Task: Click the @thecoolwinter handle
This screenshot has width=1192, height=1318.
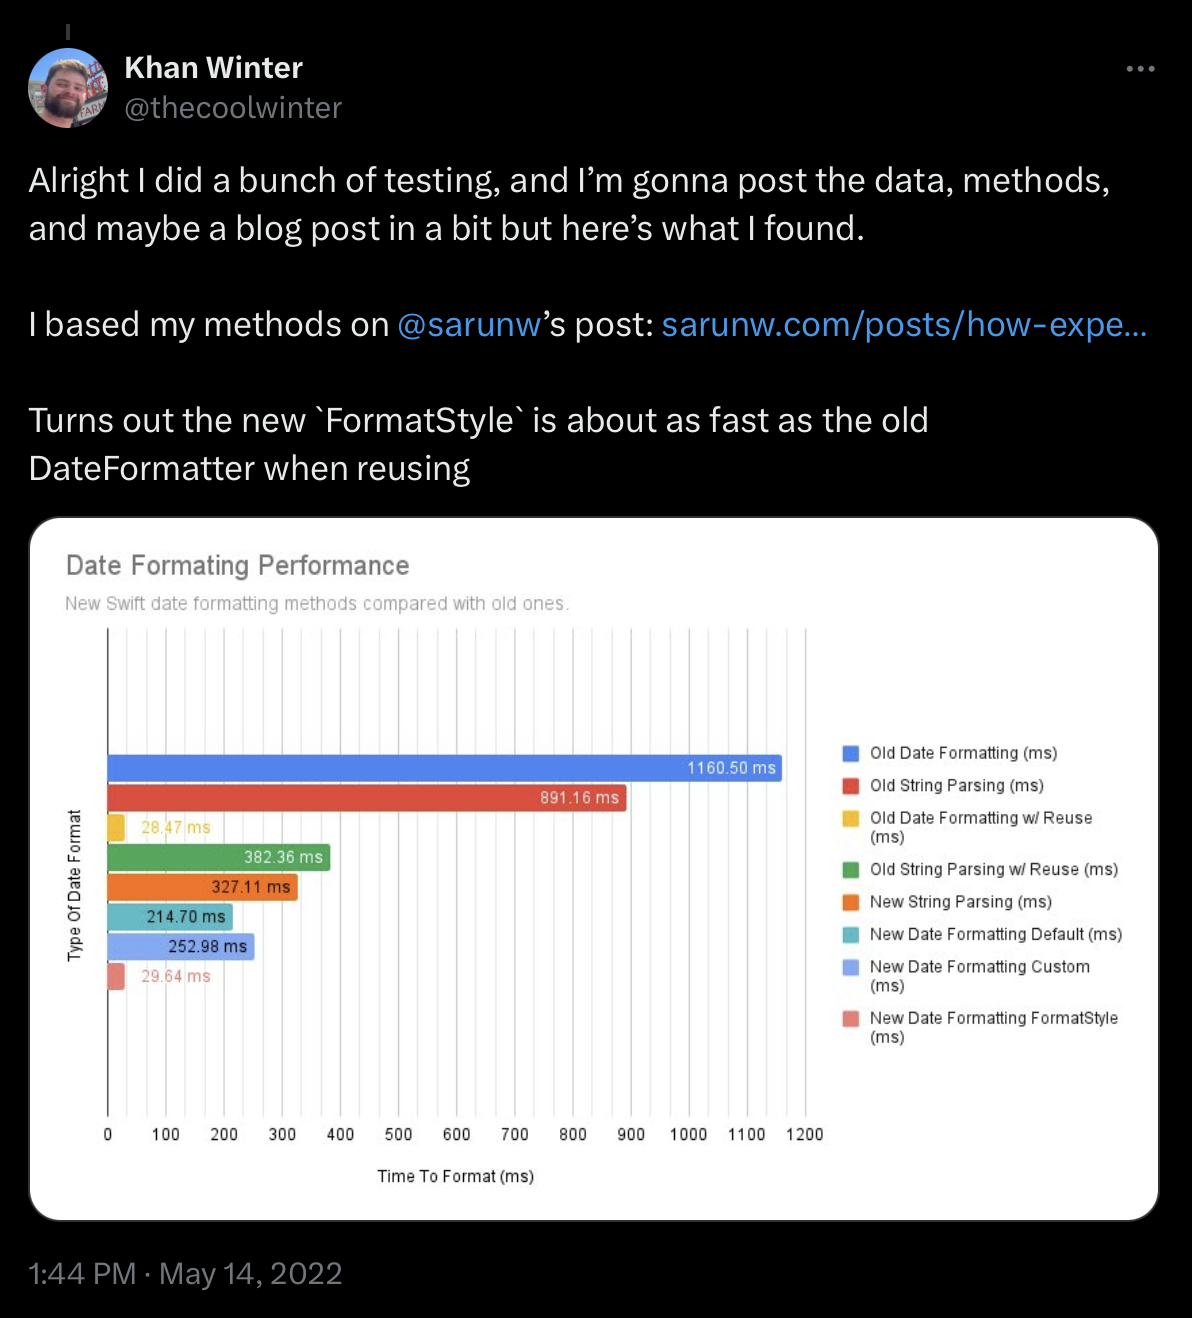Action: (x=233, y=108)
